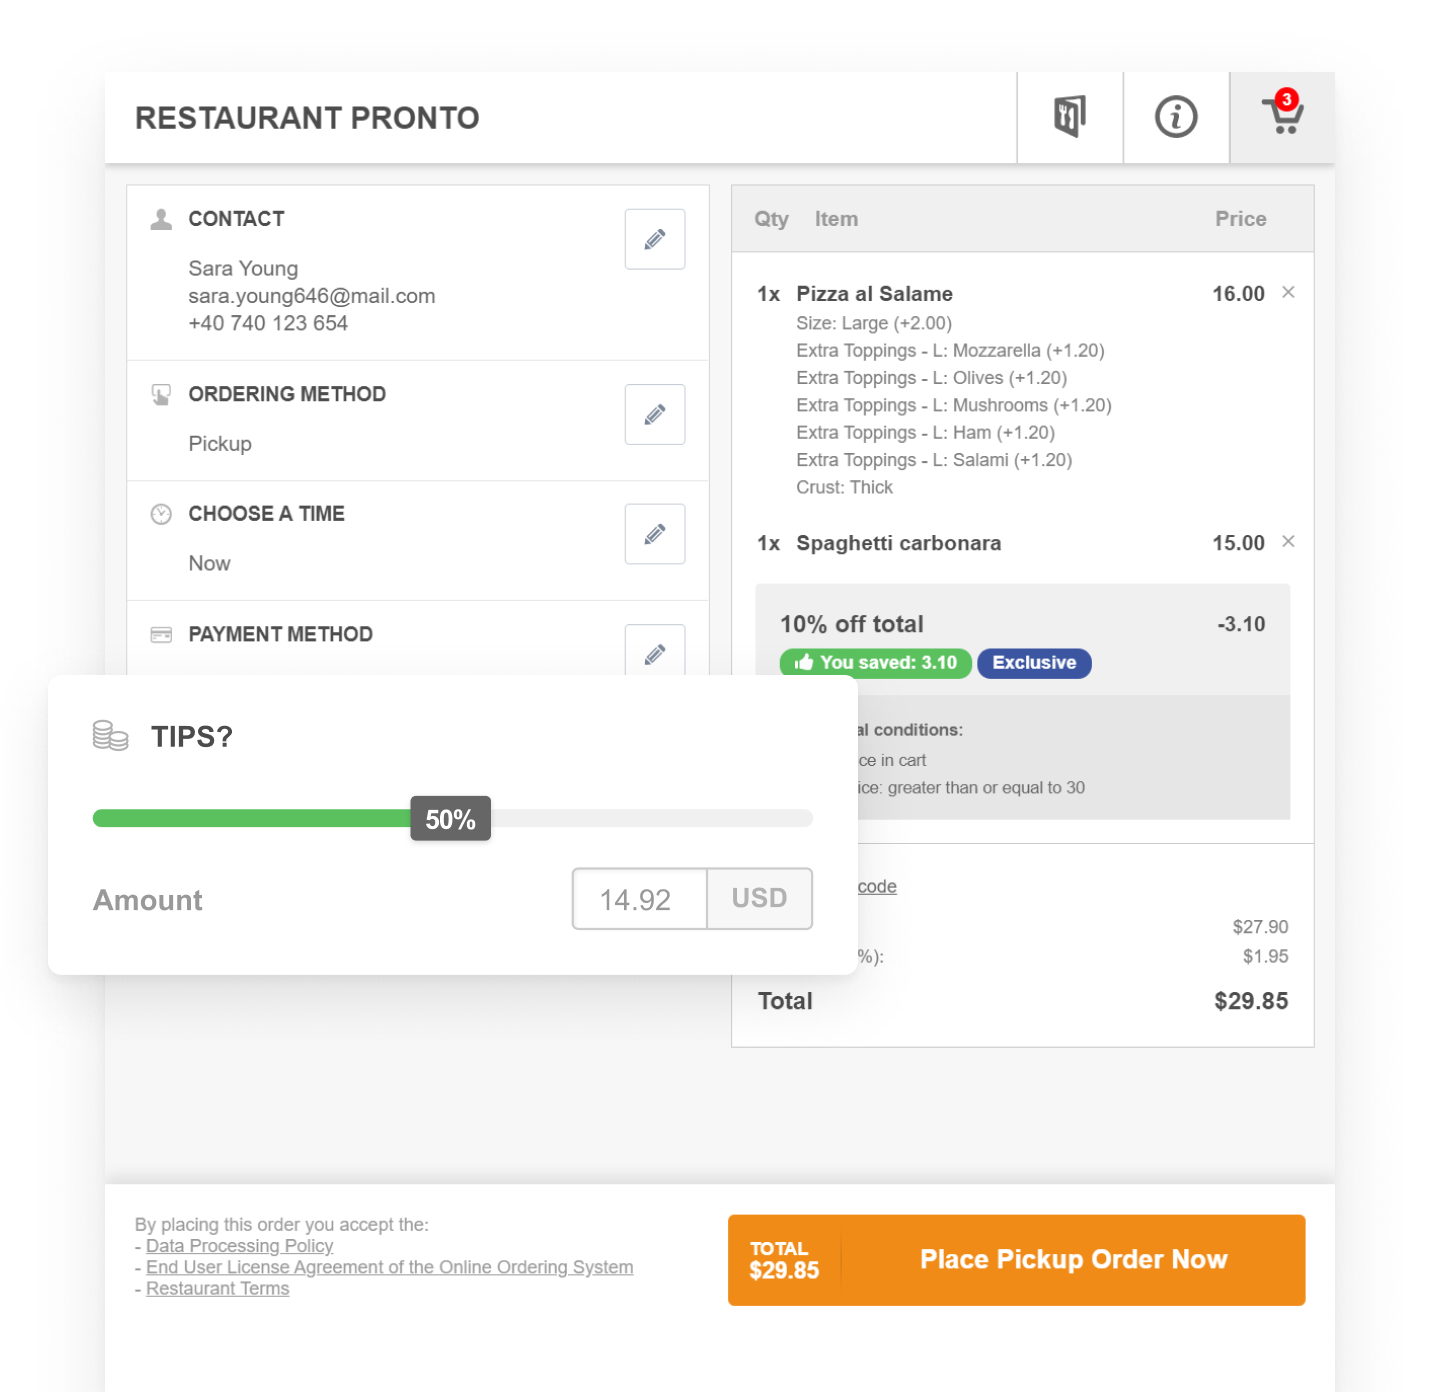The image size is (1440, 1392).
Task: Remove Pizza al Salame from the cart
Action: [1288, 293]
